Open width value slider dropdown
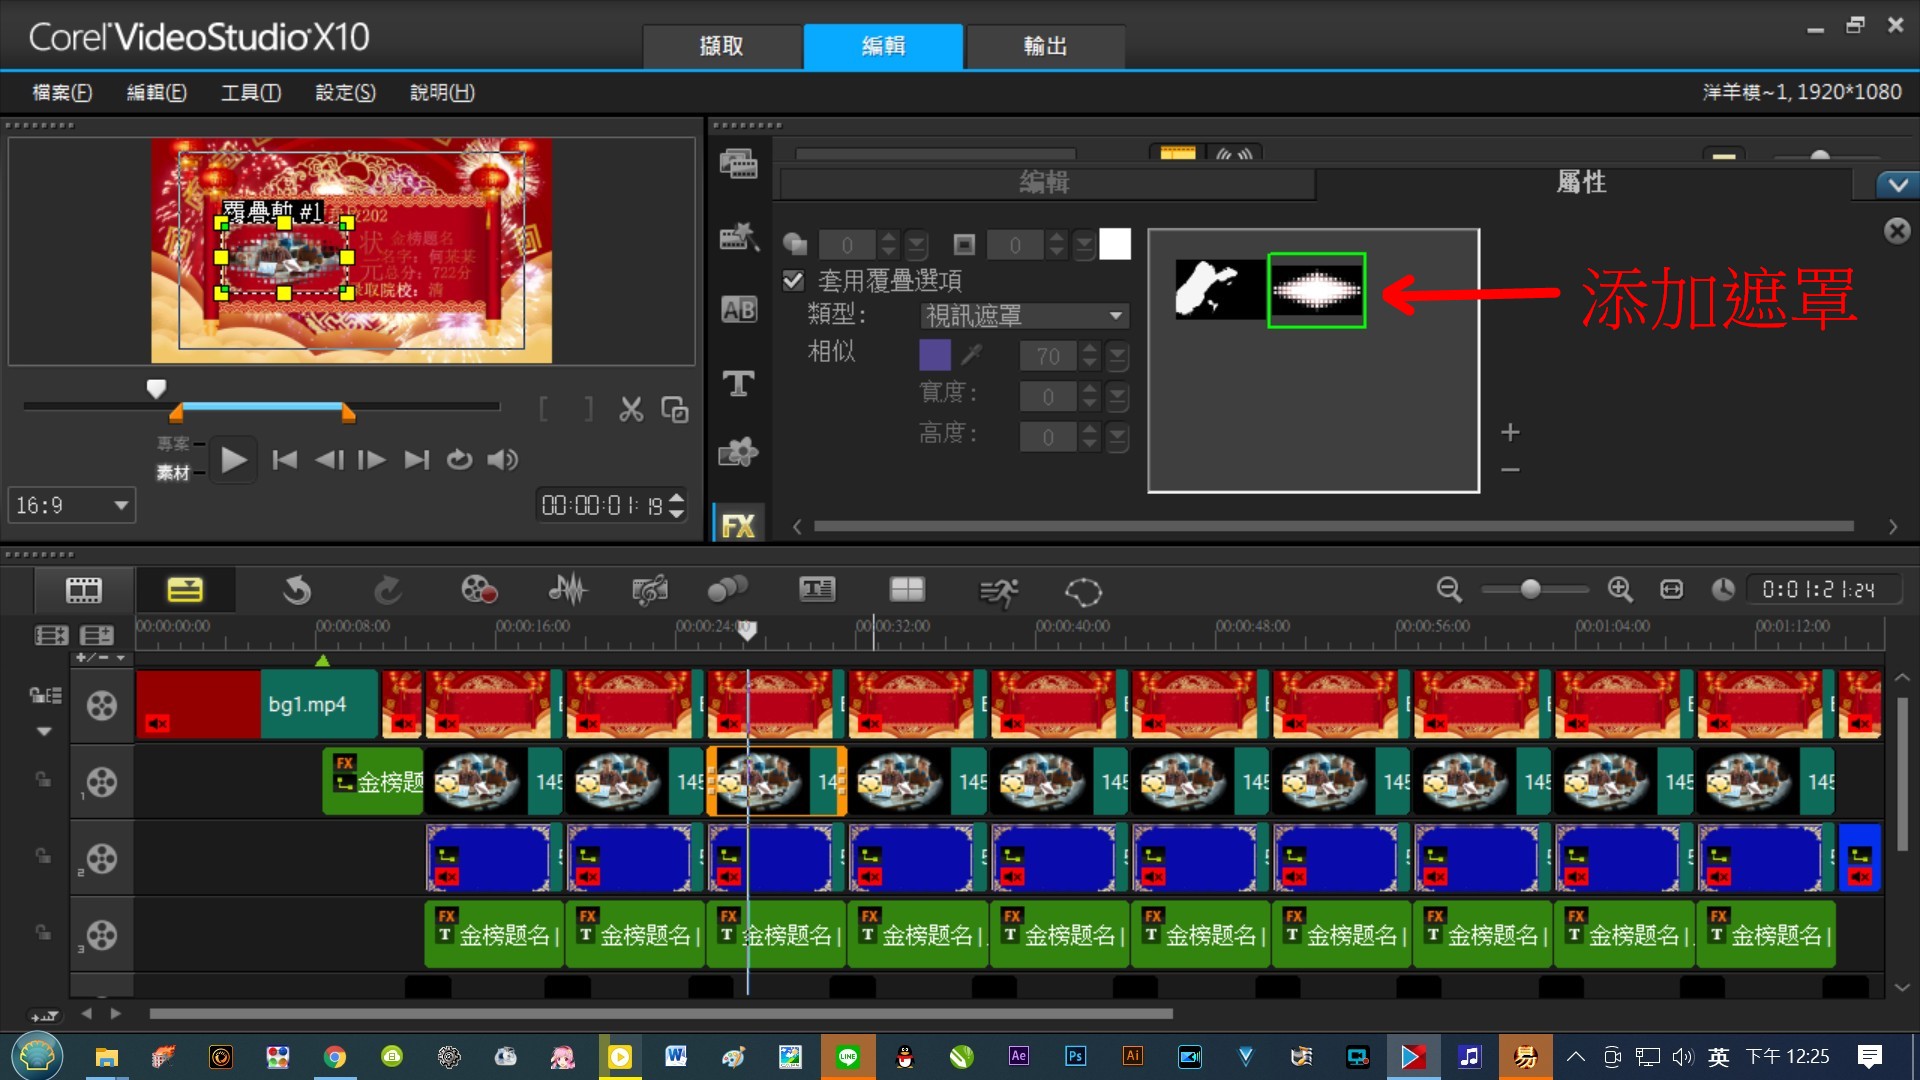The width and height of the screenshot is (1920, 1080). click(1117, 397)
